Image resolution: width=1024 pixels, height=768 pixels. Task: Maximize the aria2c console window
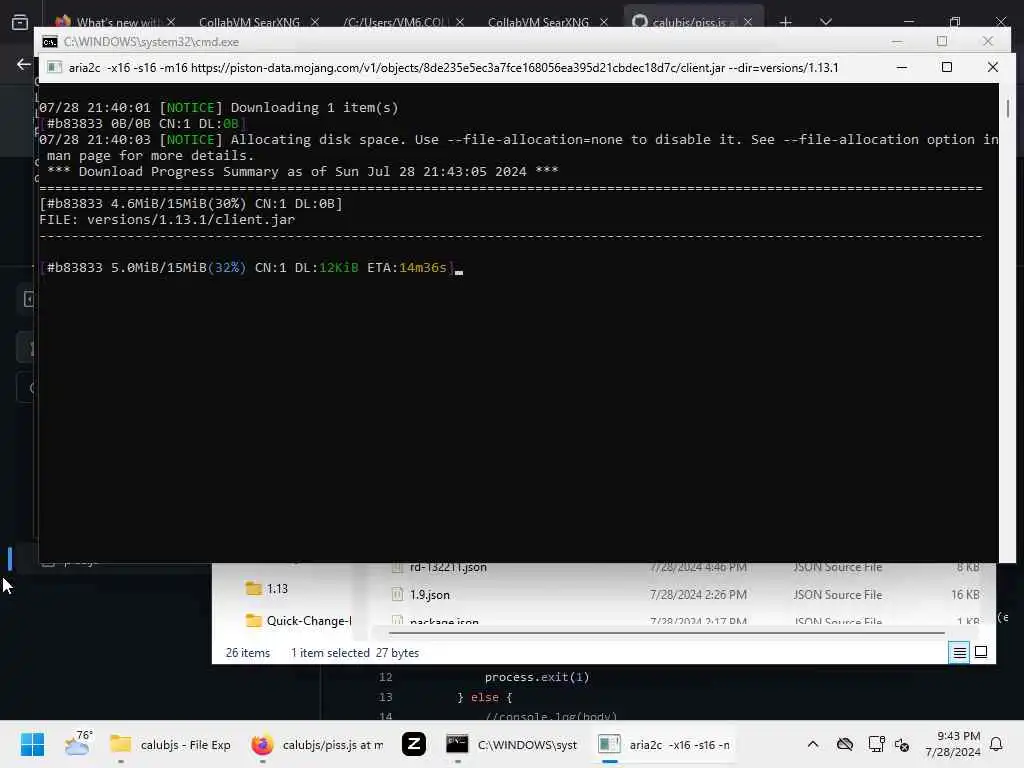point(946,67)
